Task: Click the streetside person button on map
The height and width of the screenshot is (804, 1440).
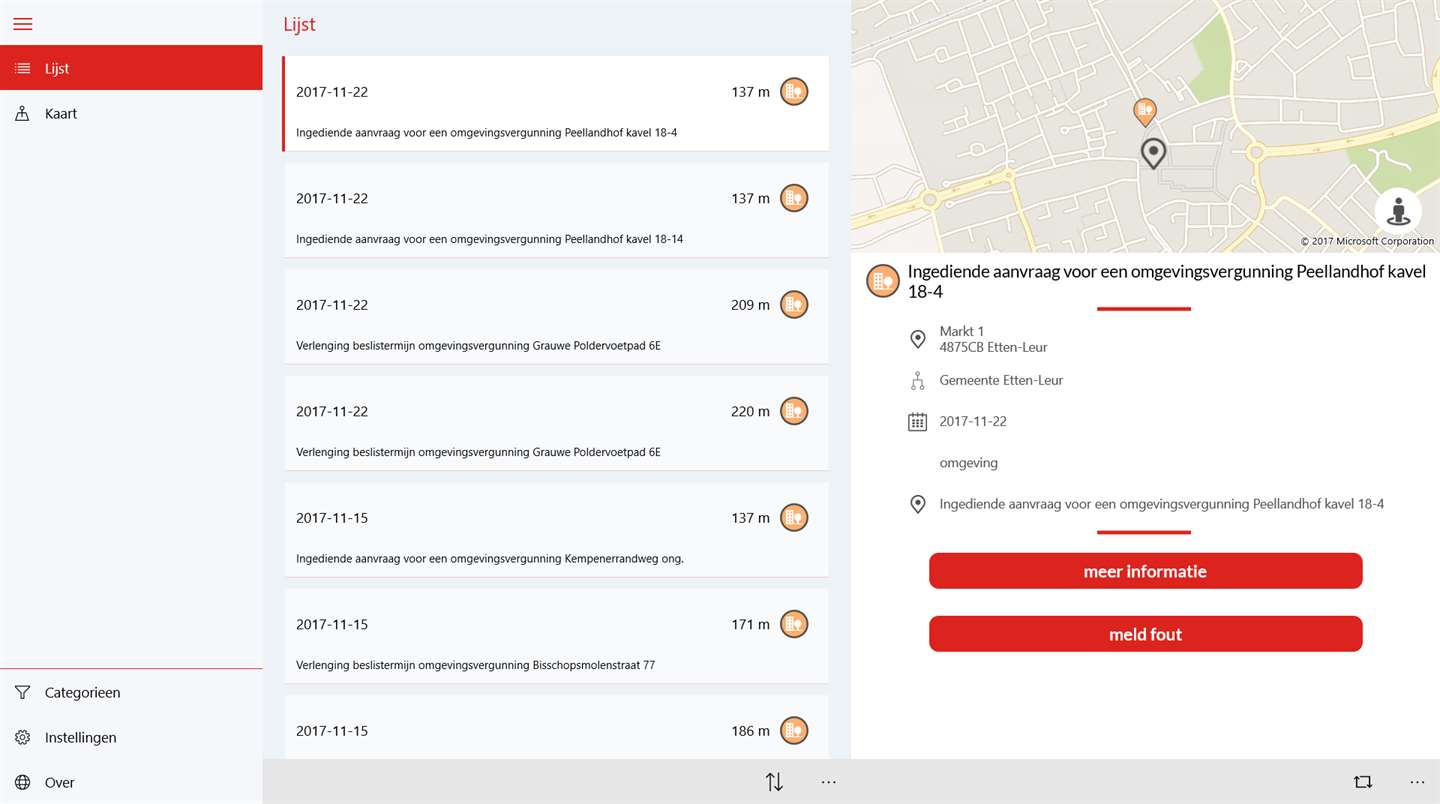Action: pos(1398,211)
